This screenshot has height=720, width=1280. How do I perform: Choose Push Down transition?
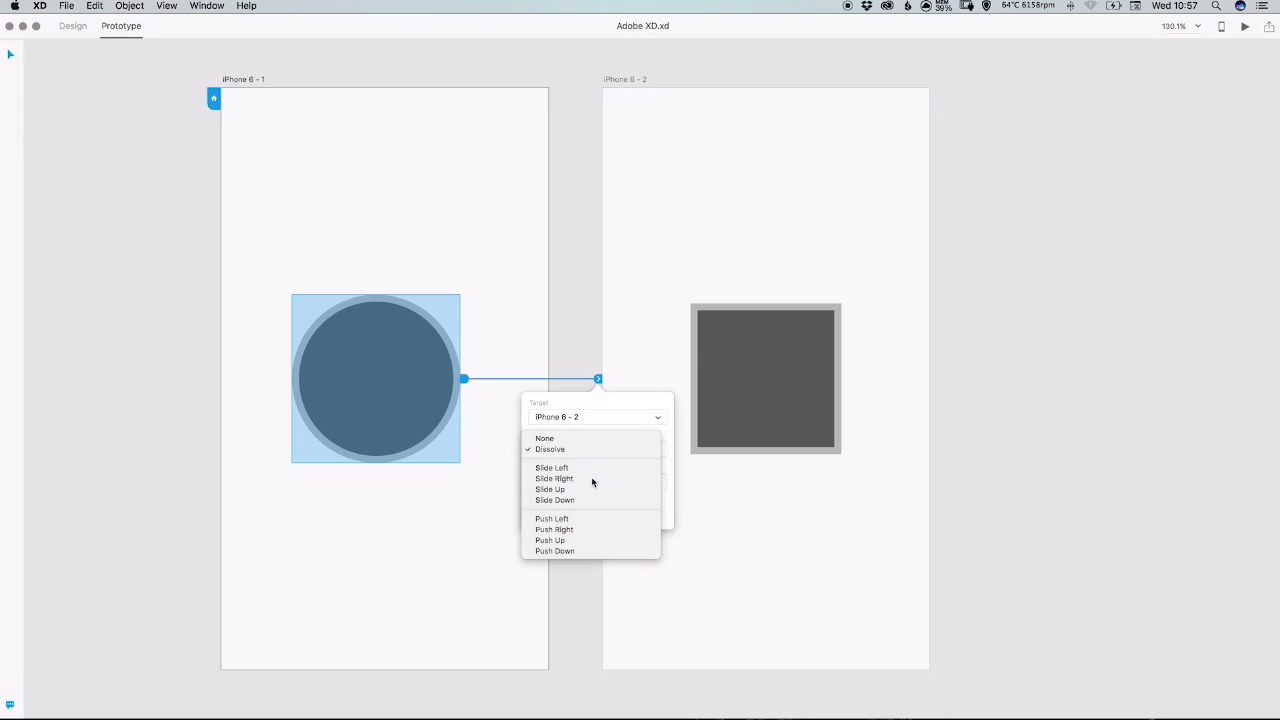click(591, 551)
